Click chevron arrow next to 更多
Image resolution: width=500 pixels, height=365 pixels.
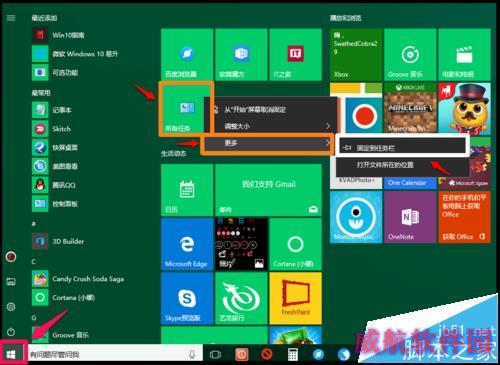coord(328,143)
